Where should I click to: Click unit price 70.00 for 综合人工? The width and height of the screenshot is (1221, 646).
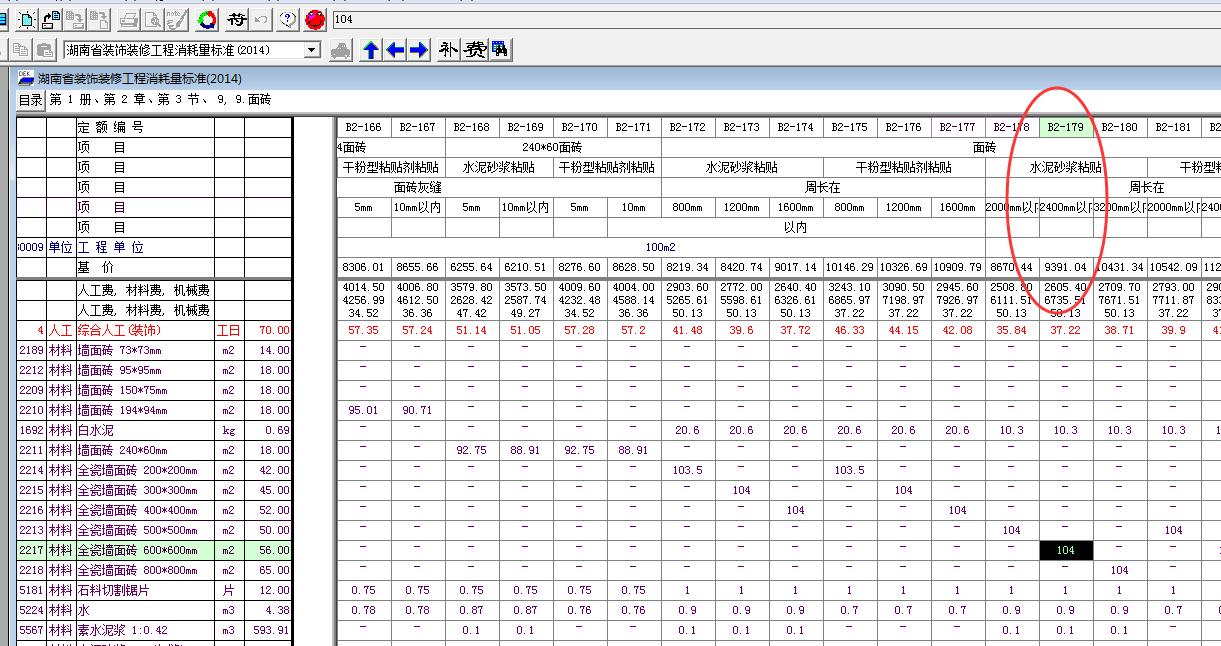(268, 330)
